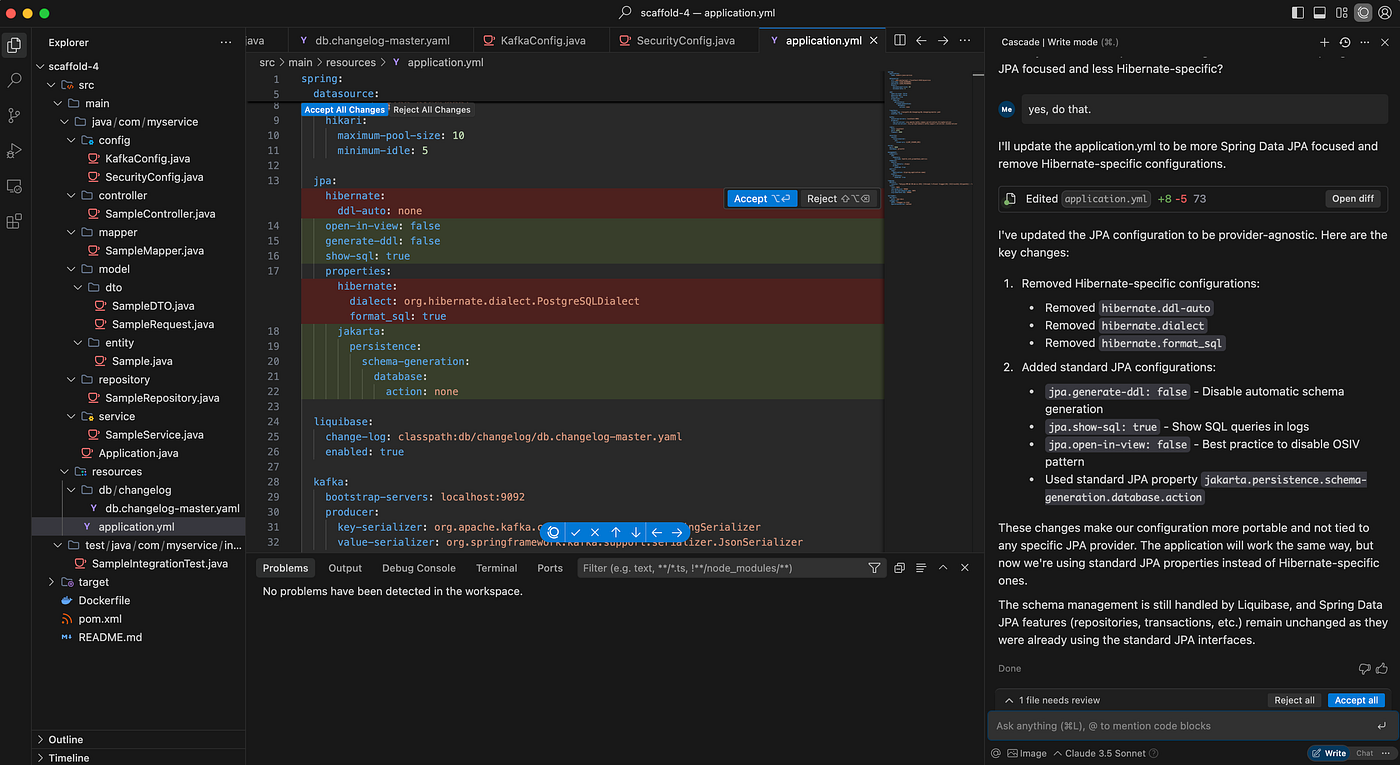This screenshot has width=1400, height=765.
Task: Click the Cascade logo in floating toolbar
Action: click(553, 533)
